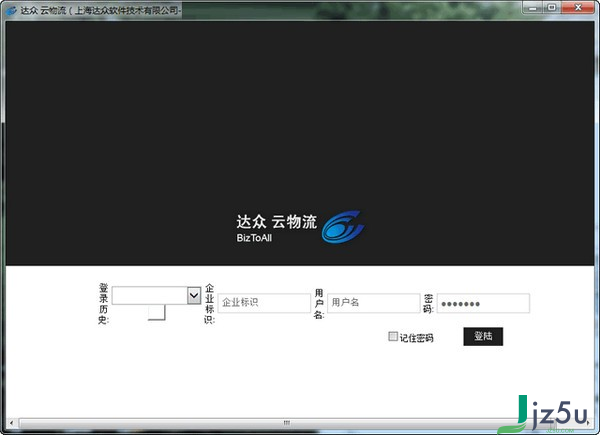The height and width of the screenshot is (435, 600).
Task: Click the horizontal scrollbar thumb
Action: pyautogui.click(x=287, y=423)
